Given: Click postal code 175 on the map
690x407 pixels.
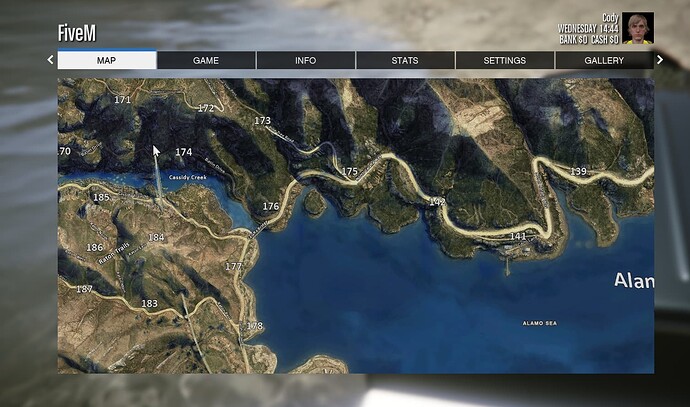Looking at the screenshot, I should 349,171.
